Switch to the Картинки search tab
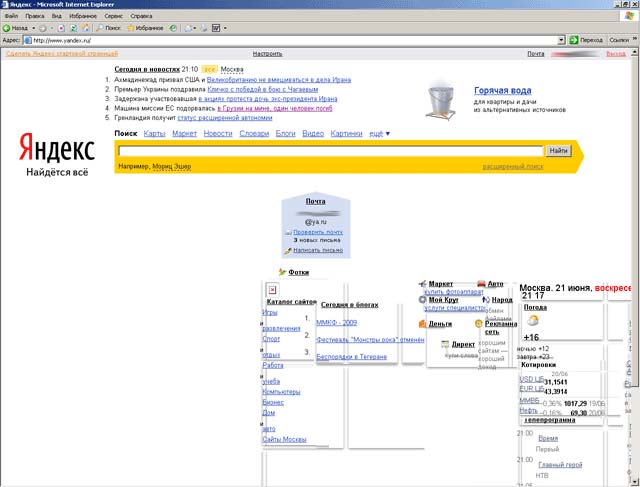 (x=347, y=133)
